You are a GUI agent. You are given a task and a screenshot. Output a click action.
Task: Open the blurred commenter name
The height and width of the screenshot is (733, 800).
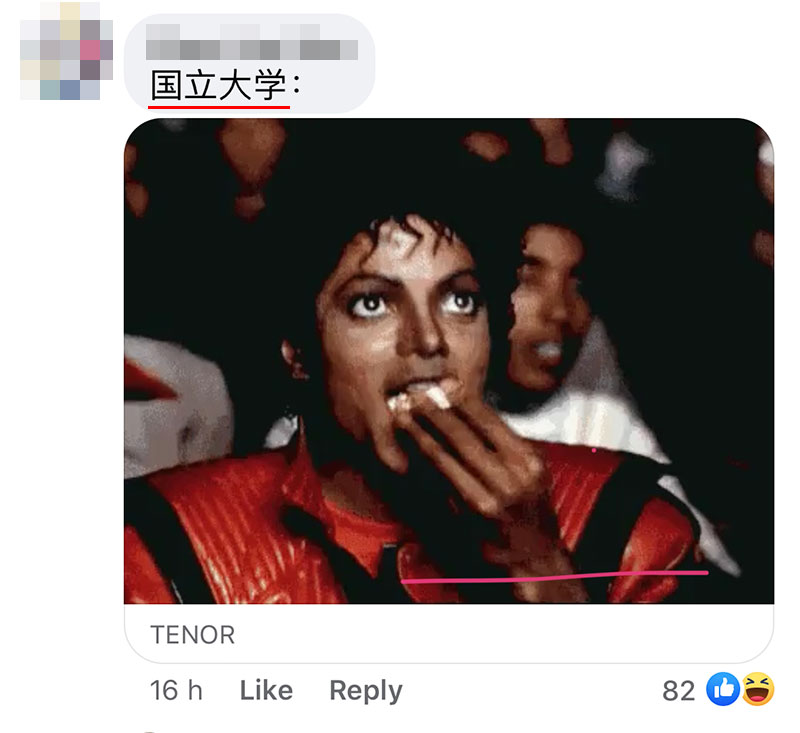tap(252, 42)
